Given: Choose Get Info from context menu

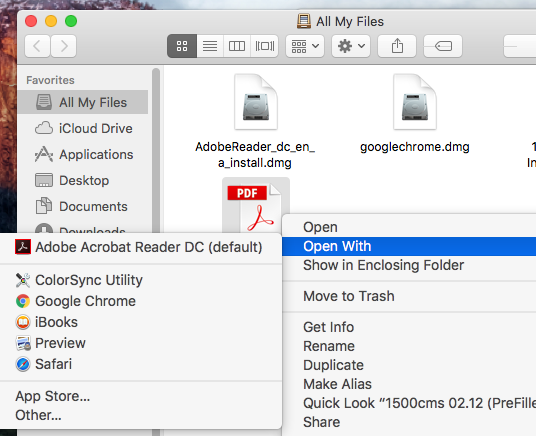Looking at the screenshot, I should coord(409,327).
